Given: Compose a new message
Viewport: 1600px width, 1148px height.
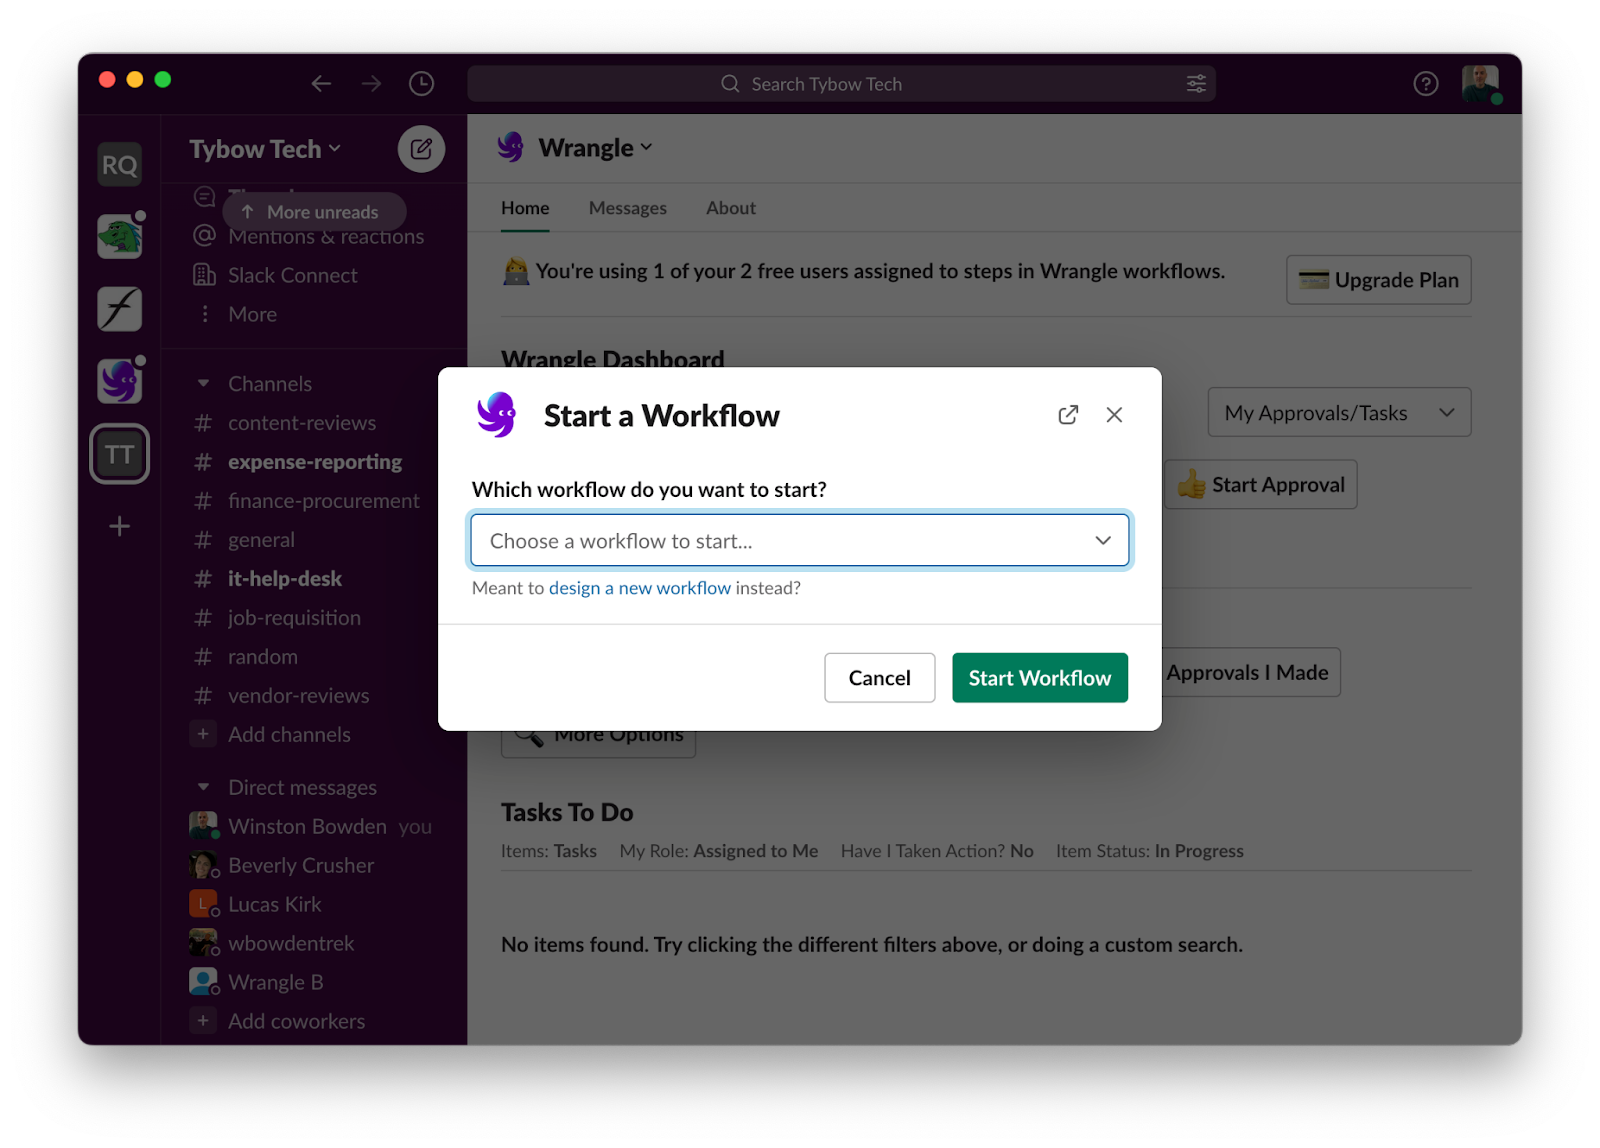Looking at the screenshot, I should coord(421,149).
